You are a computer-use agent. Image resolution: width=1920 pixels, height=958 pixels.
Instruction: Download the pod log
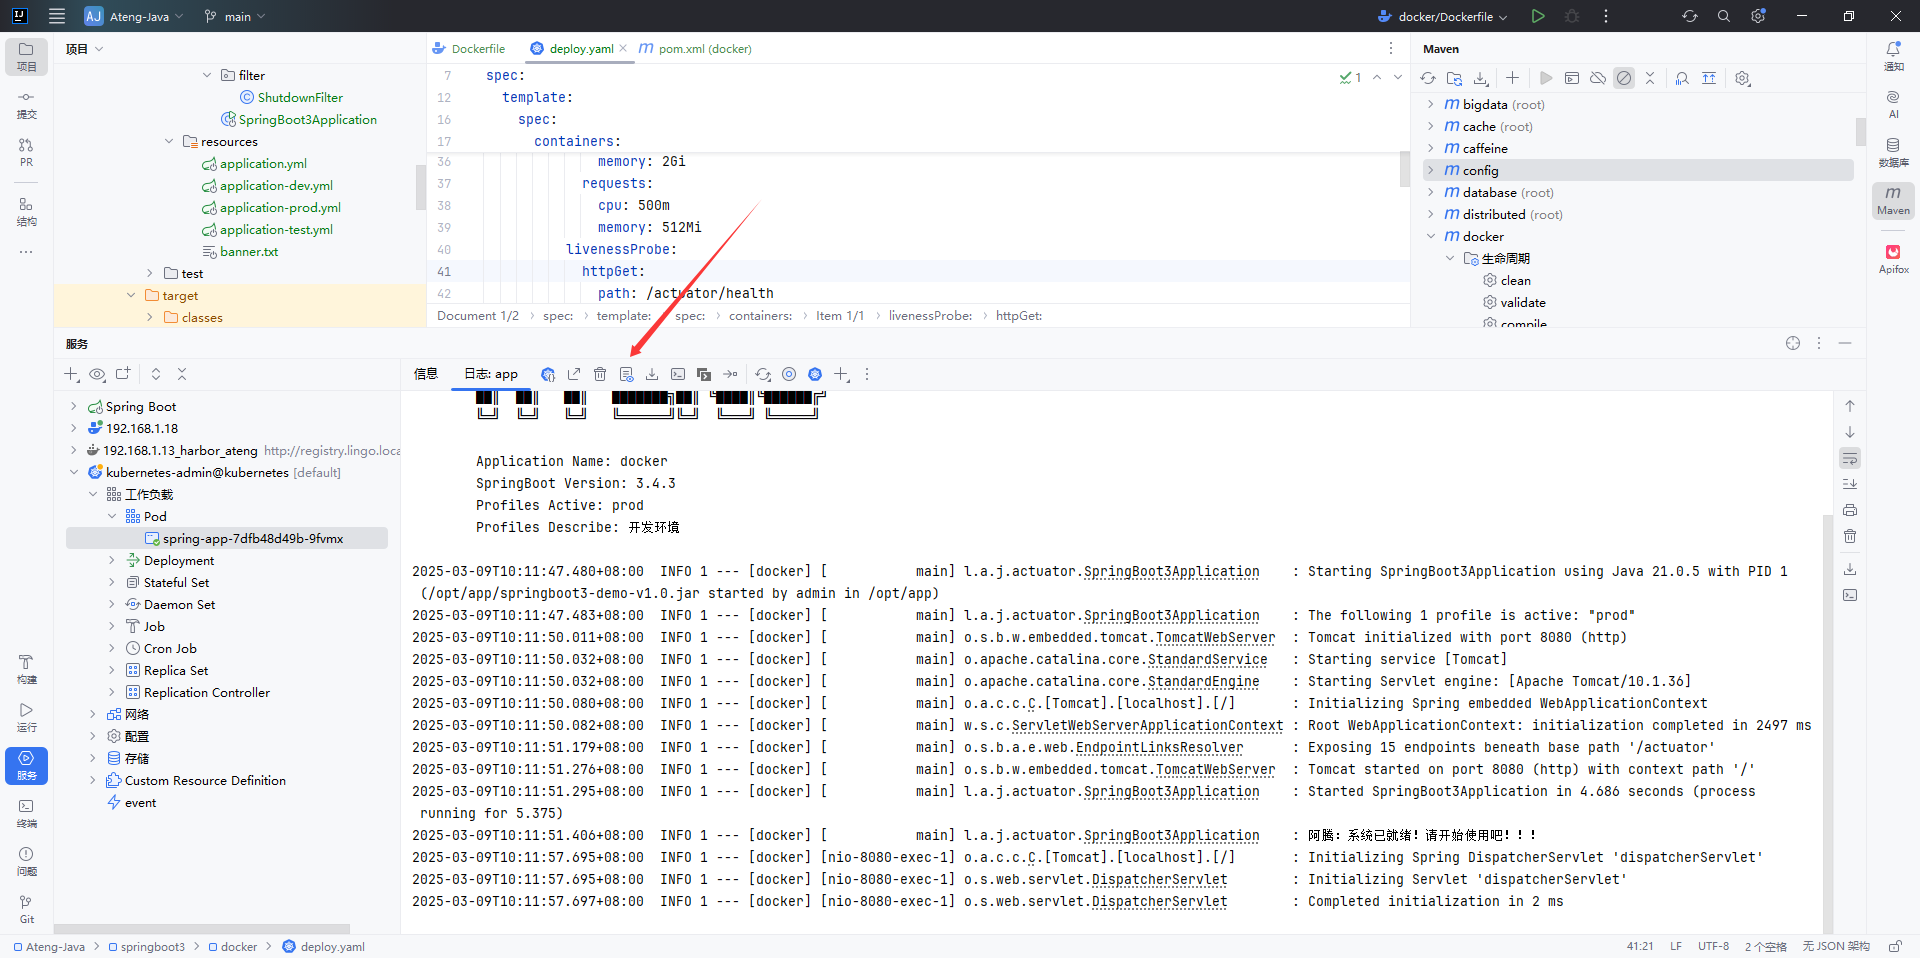click(652, 374)
